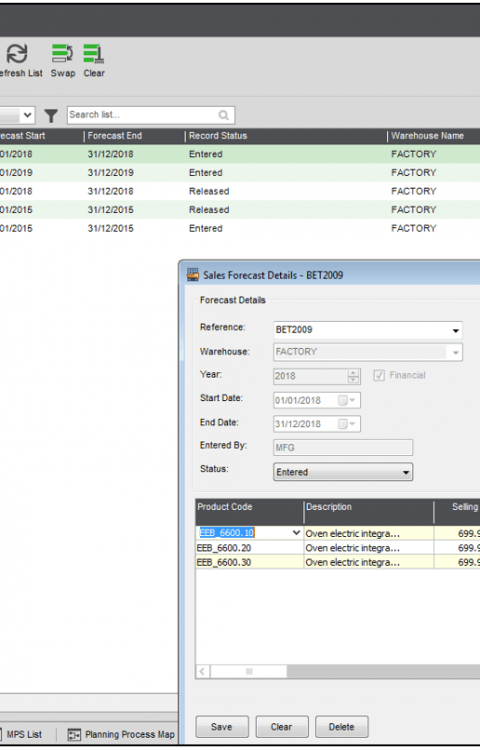Click the Save button

[222, 727]
